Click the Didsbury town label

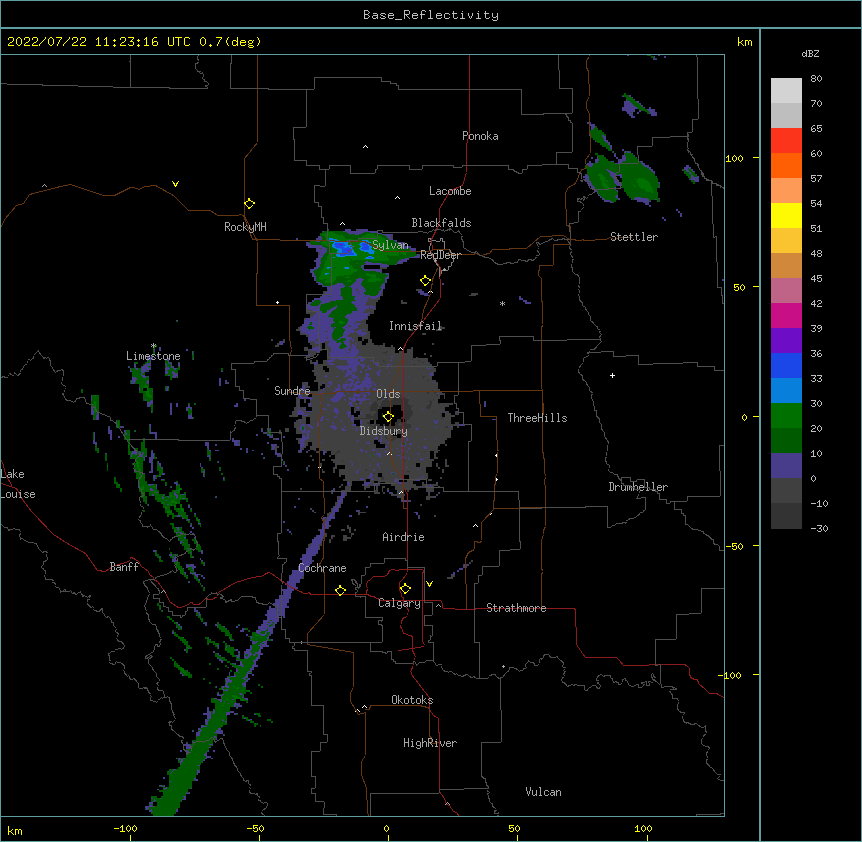[x=384, y=431]
